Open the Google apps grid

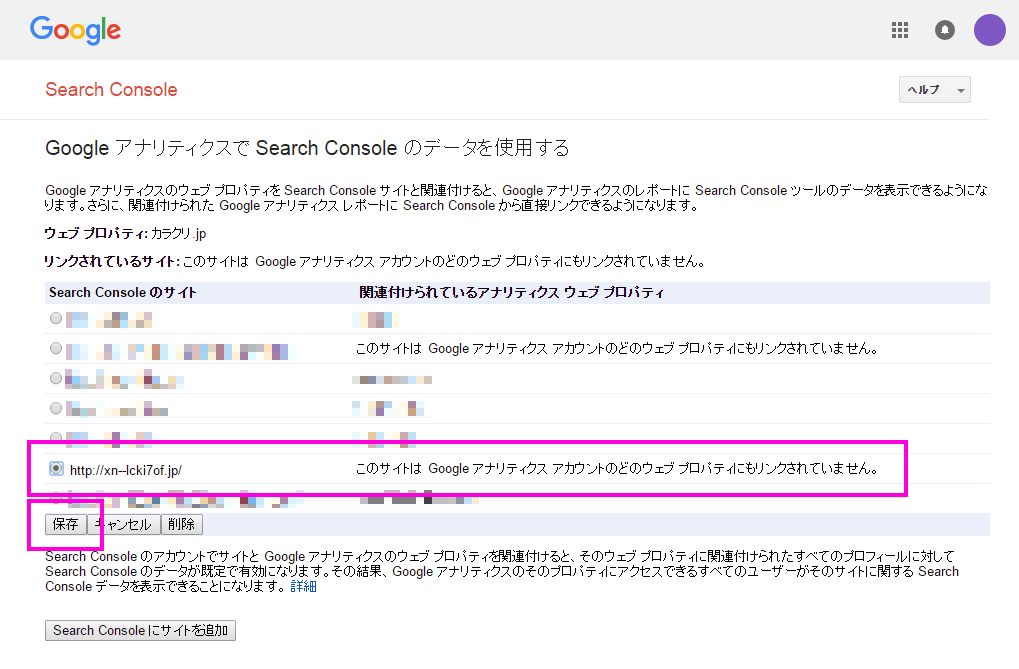tap(899, 30)
